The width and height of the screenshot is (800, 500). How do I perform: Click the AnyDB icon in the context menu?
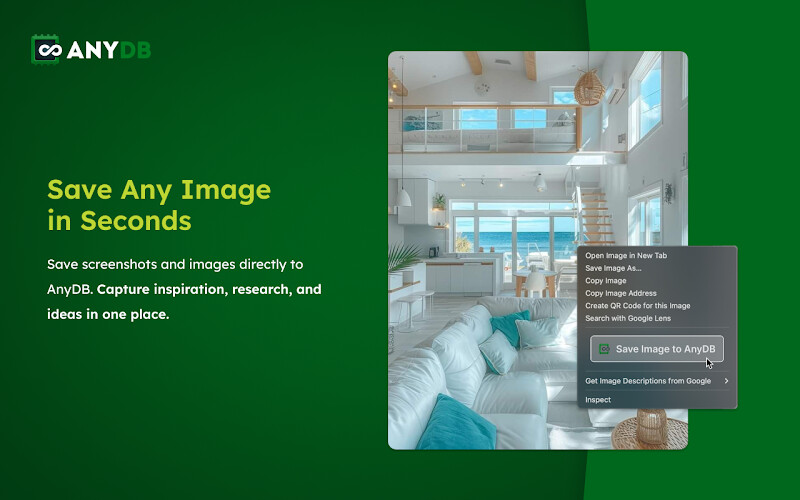click(x=603, y=349)
